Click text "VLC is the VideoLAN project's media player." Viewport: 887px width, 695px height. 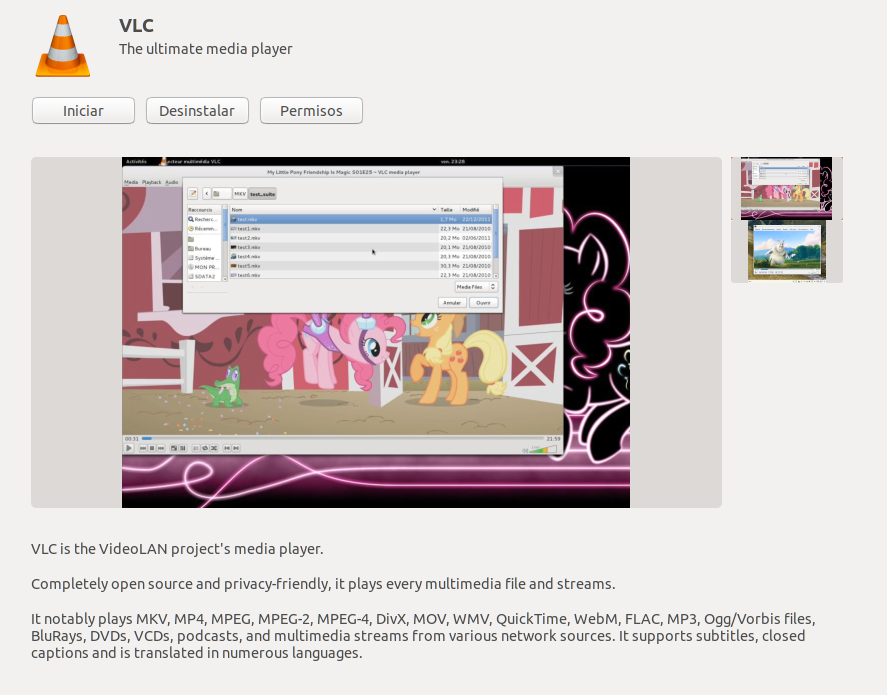[x=177, y=549]
